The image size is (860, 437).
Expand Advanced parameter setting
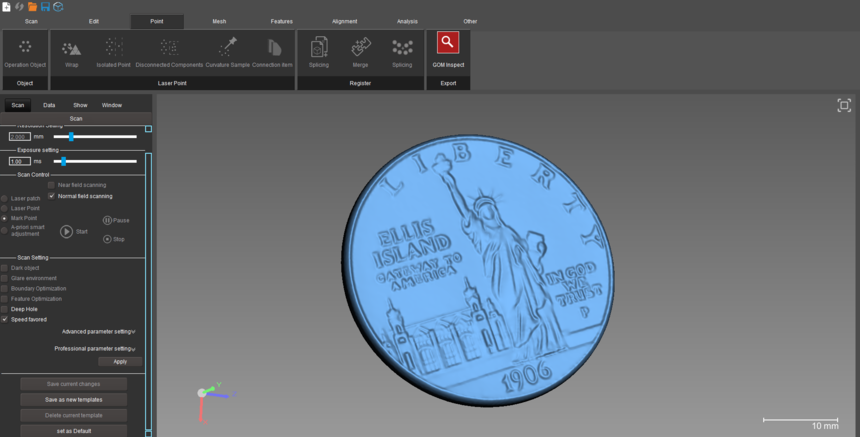click(x=99, y=332)
